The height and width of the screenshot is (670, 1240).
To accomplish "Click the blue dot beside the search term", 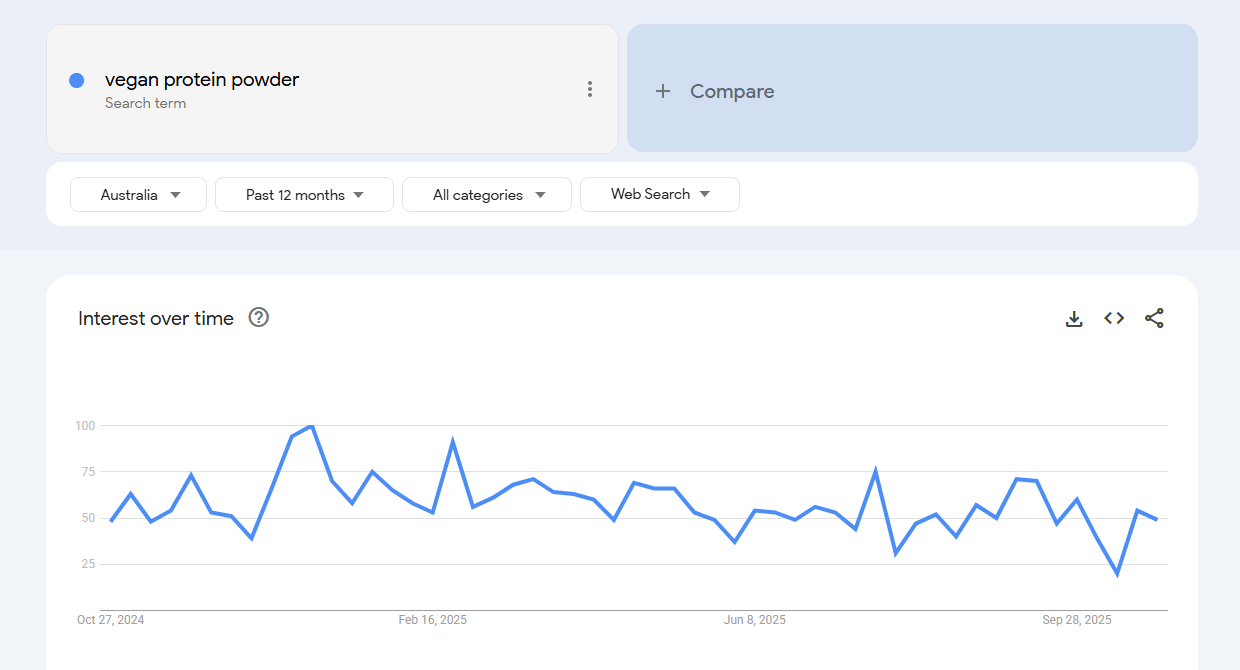I will 77,81.
